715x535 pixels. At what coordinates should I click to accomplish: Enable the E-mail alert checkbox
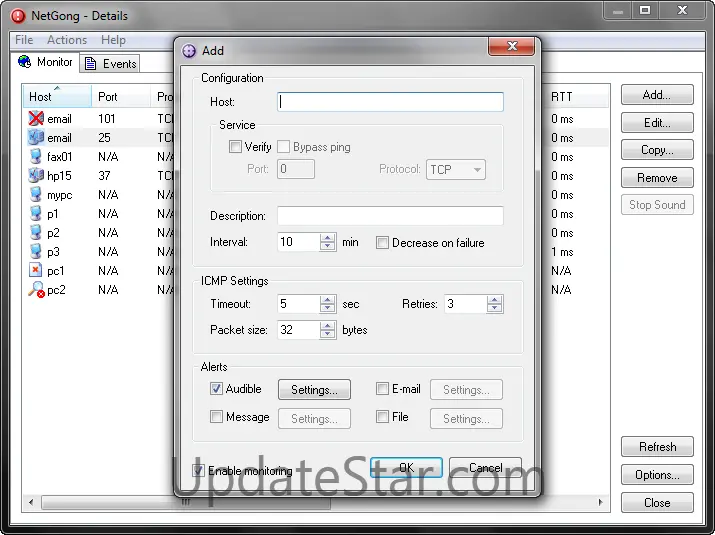pos(382,389)
